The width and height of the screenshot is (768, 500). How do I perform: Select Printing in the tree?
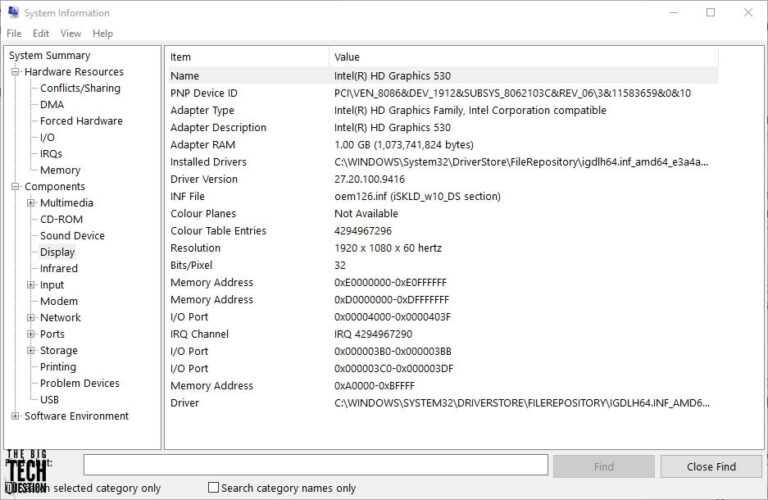pyautogui.click(x=58, y=367)
